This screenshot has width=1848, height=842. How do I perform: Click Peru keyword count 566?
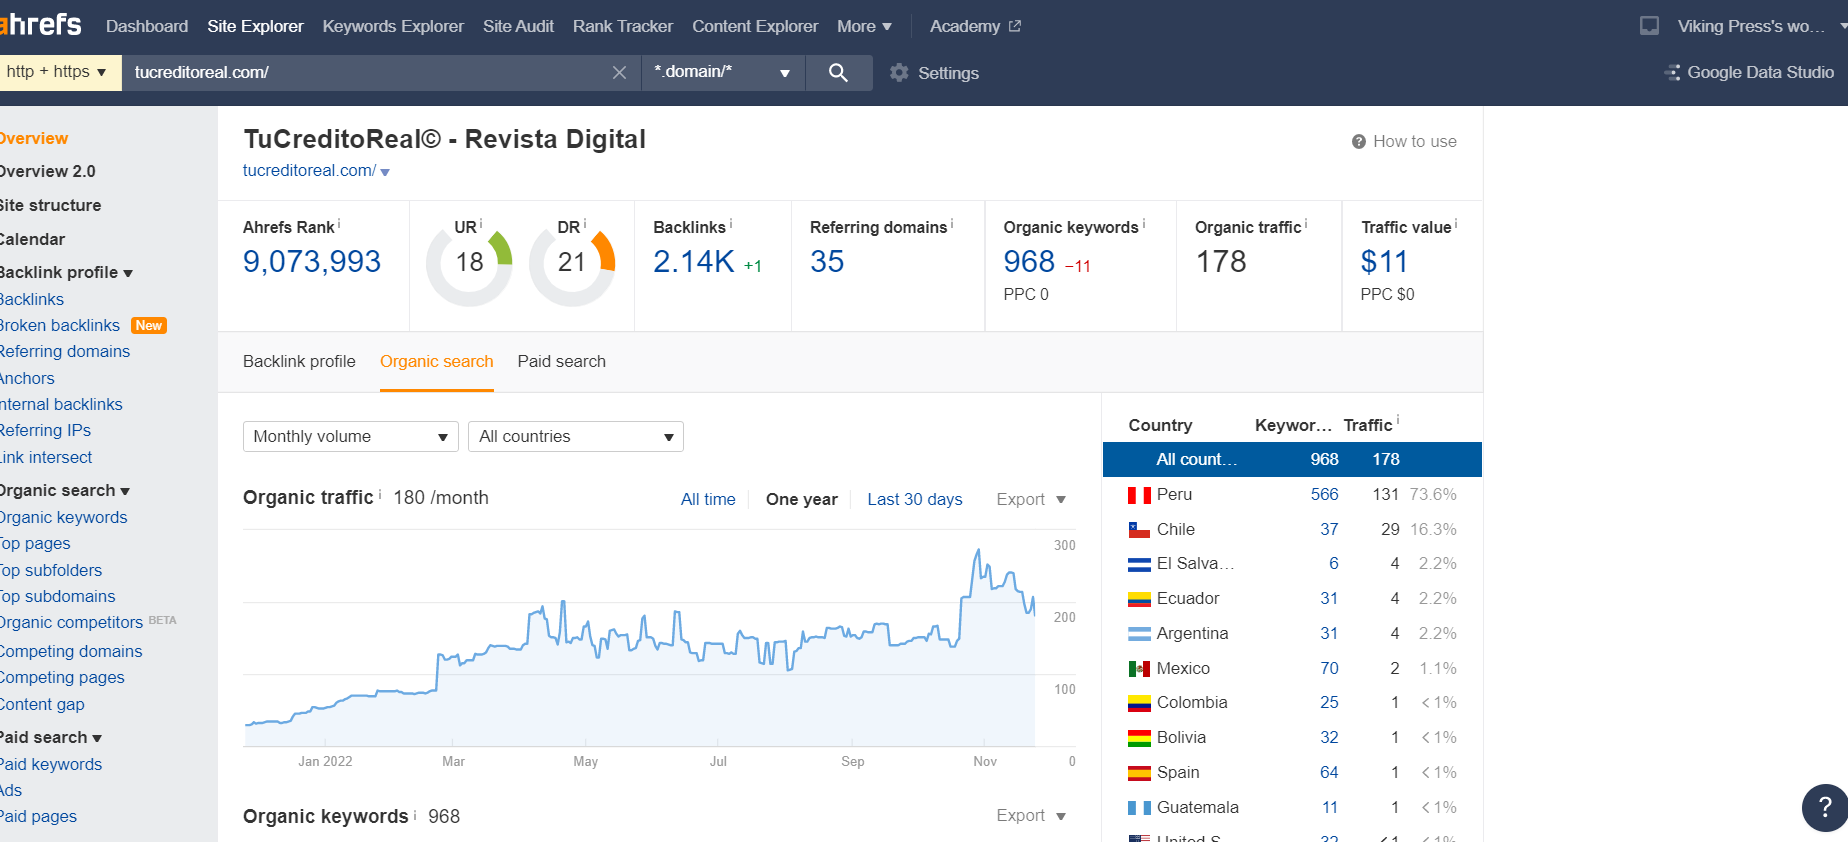coord(1324,494)
